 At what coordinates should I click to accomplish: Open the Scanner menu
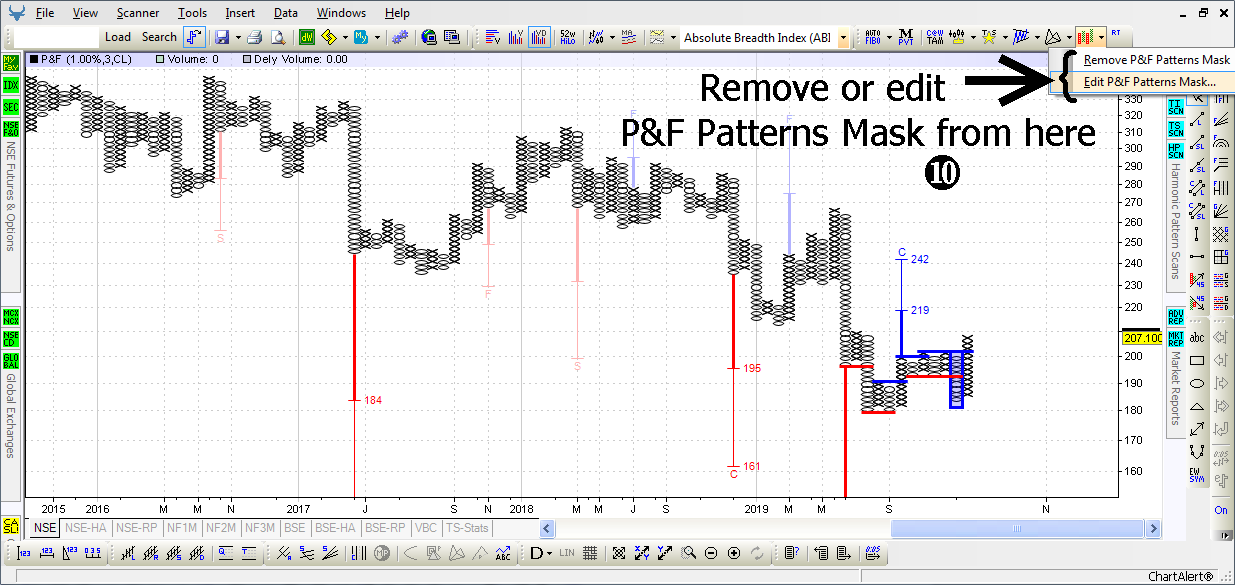[x=137, y=13]
